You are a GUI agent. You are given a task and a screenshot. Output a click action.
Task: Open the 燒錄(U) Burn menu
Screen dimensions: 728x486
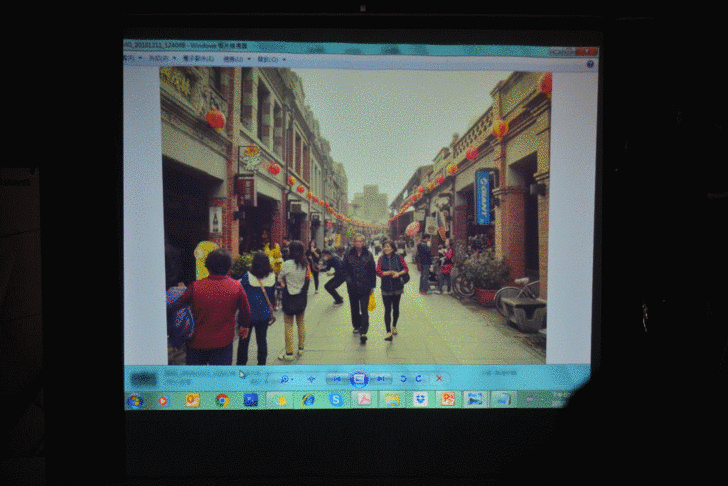[x=236, y=59]
